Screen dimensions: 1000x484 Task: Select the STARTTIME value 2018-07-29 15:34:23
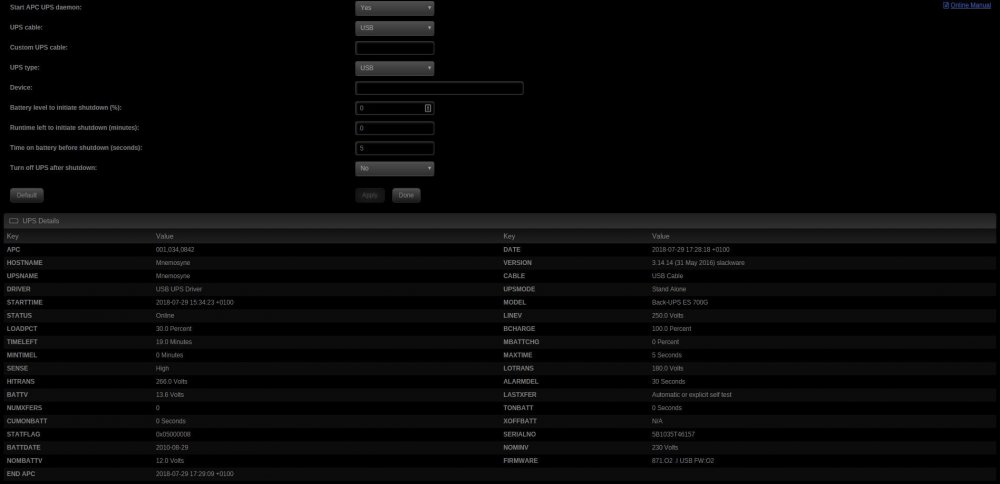[195, 302]
